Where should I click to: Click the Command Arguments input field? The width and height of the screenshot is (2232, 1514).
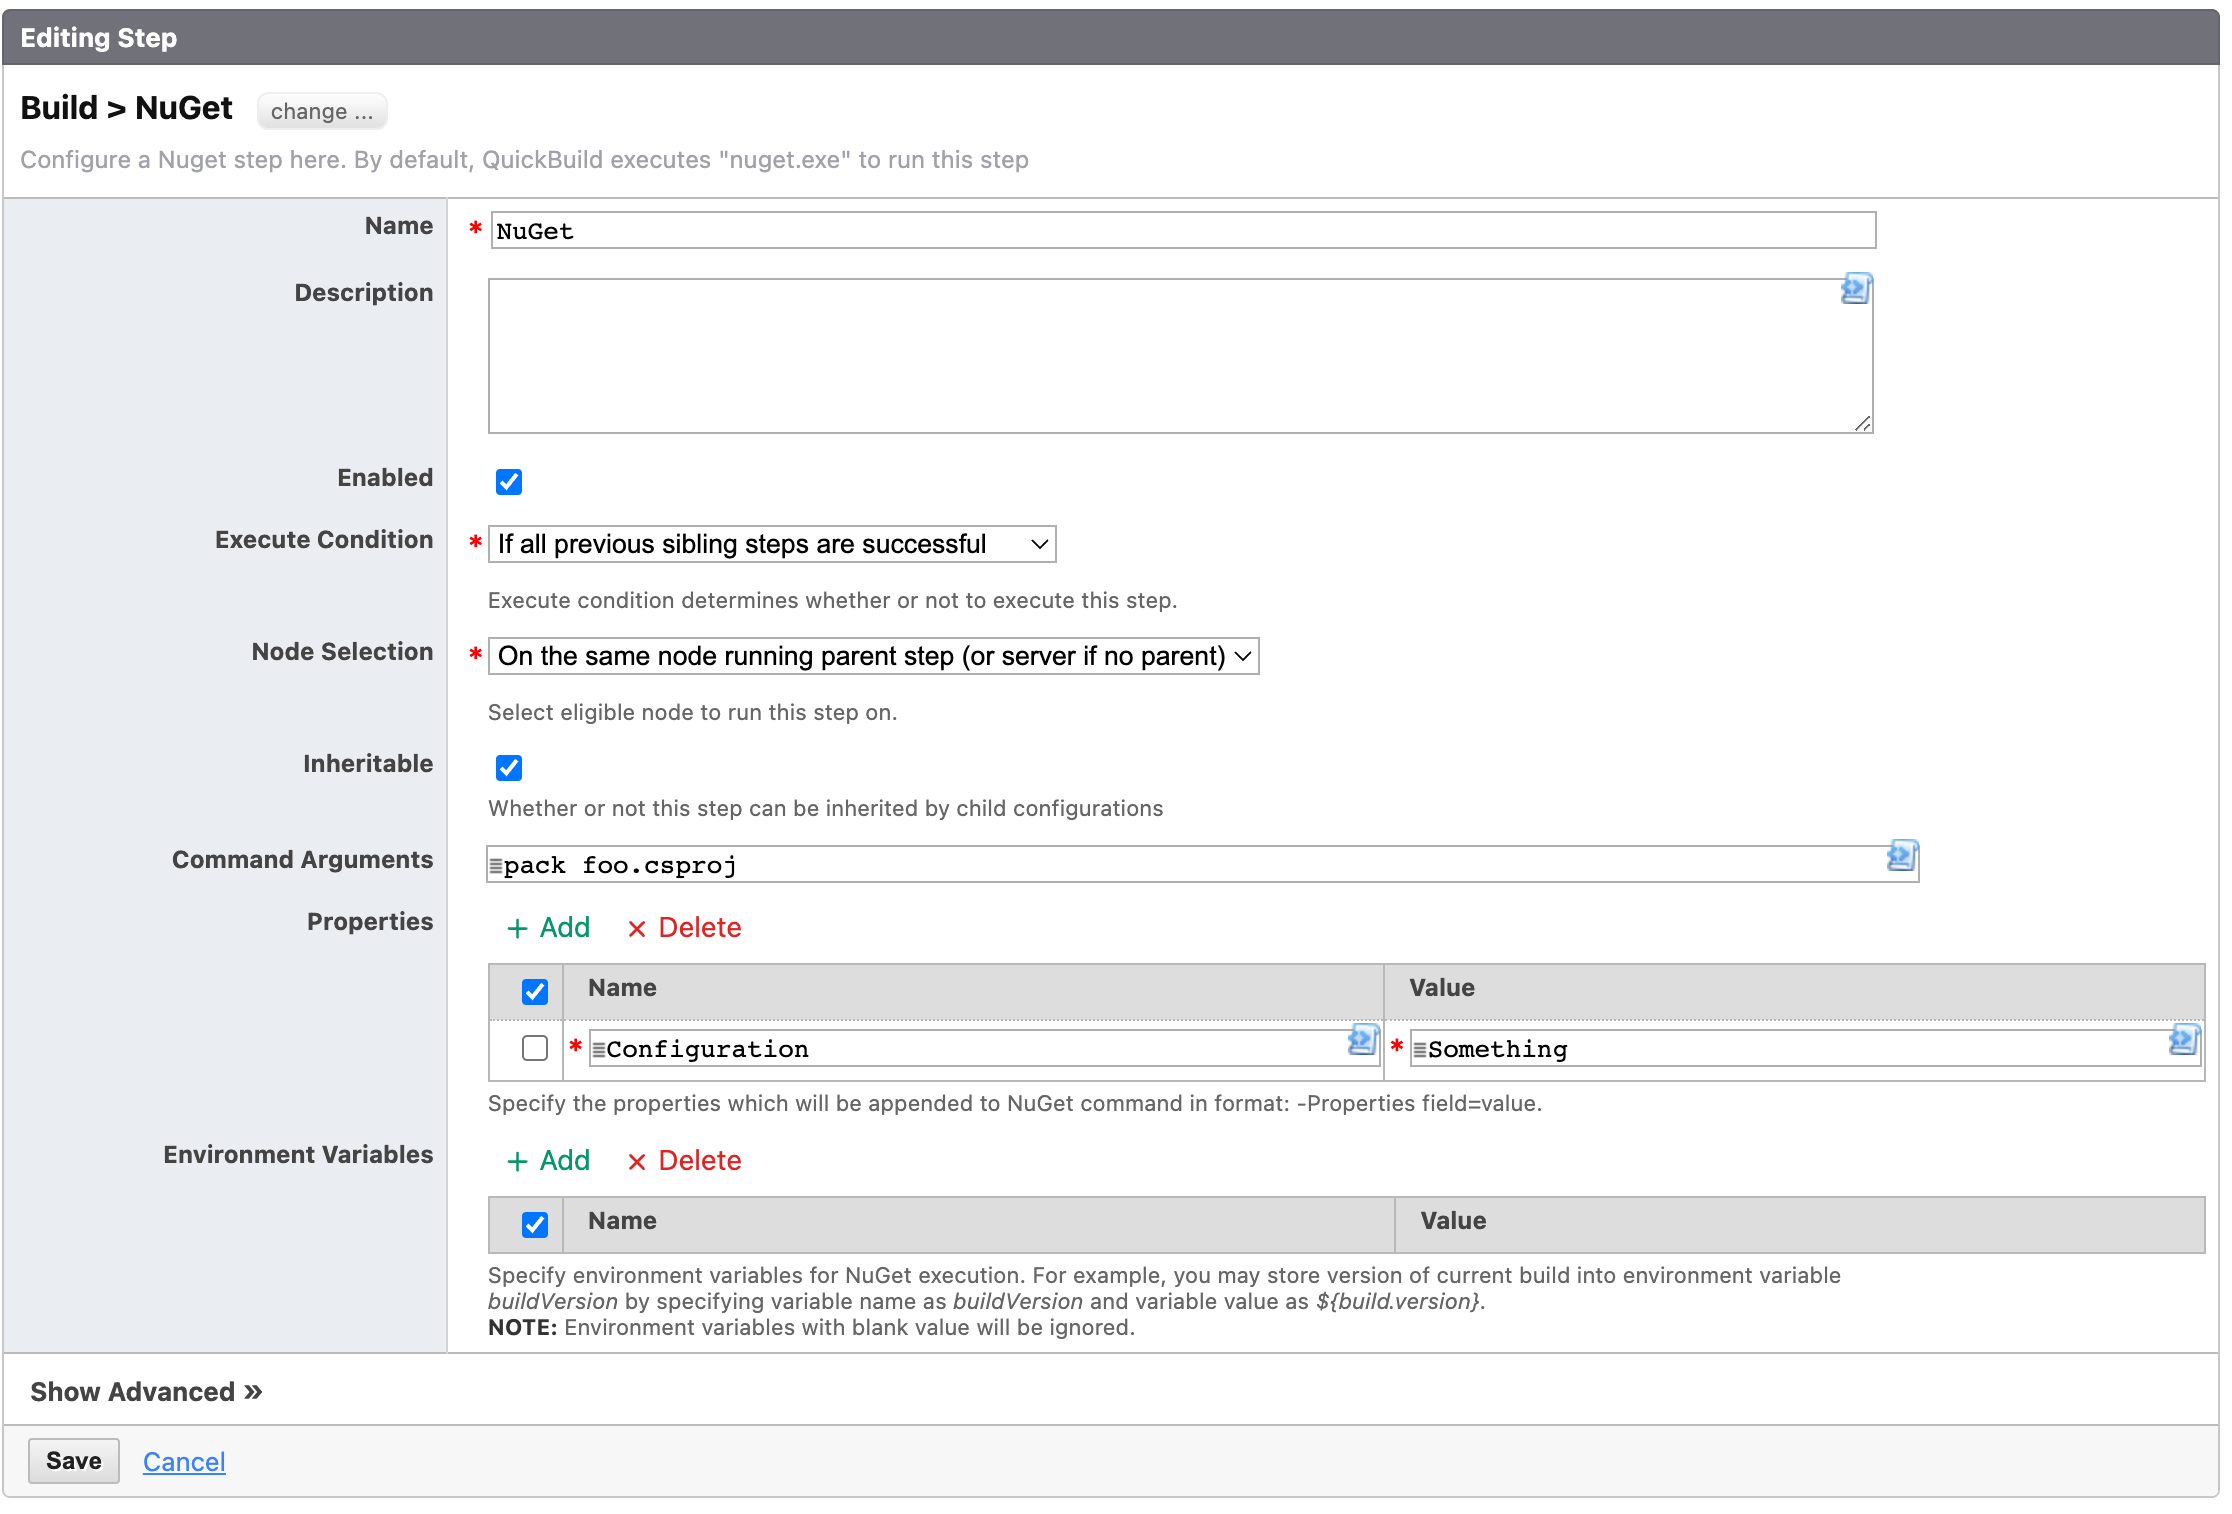[1202, 865]
